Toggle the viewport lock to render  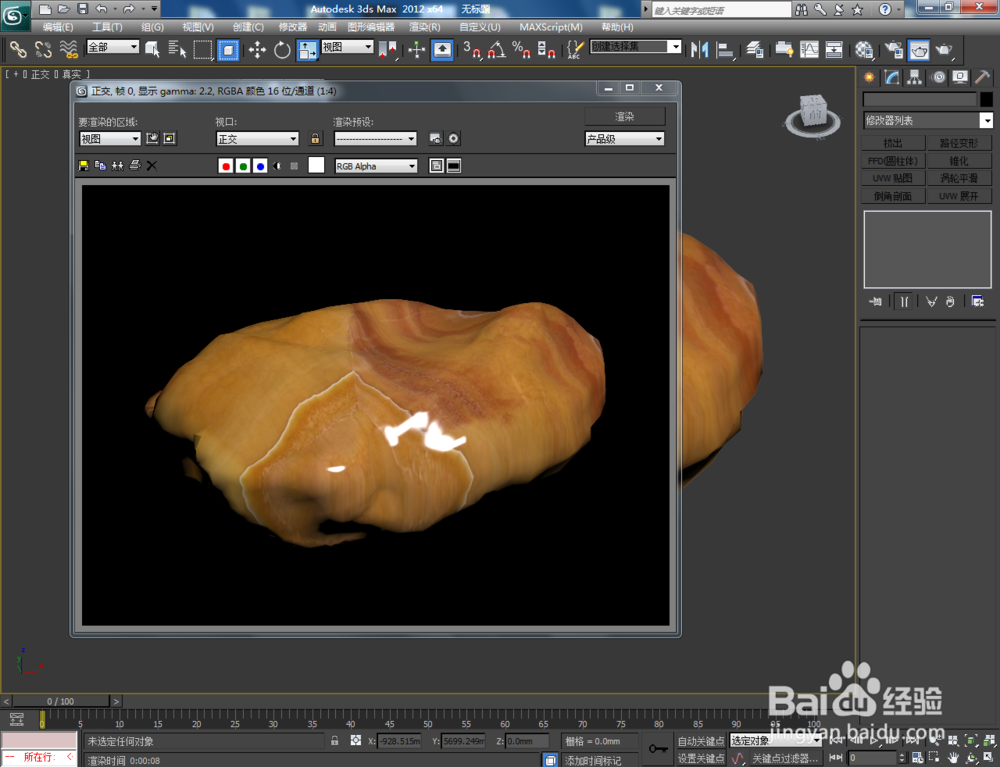[x=315, y=138]
